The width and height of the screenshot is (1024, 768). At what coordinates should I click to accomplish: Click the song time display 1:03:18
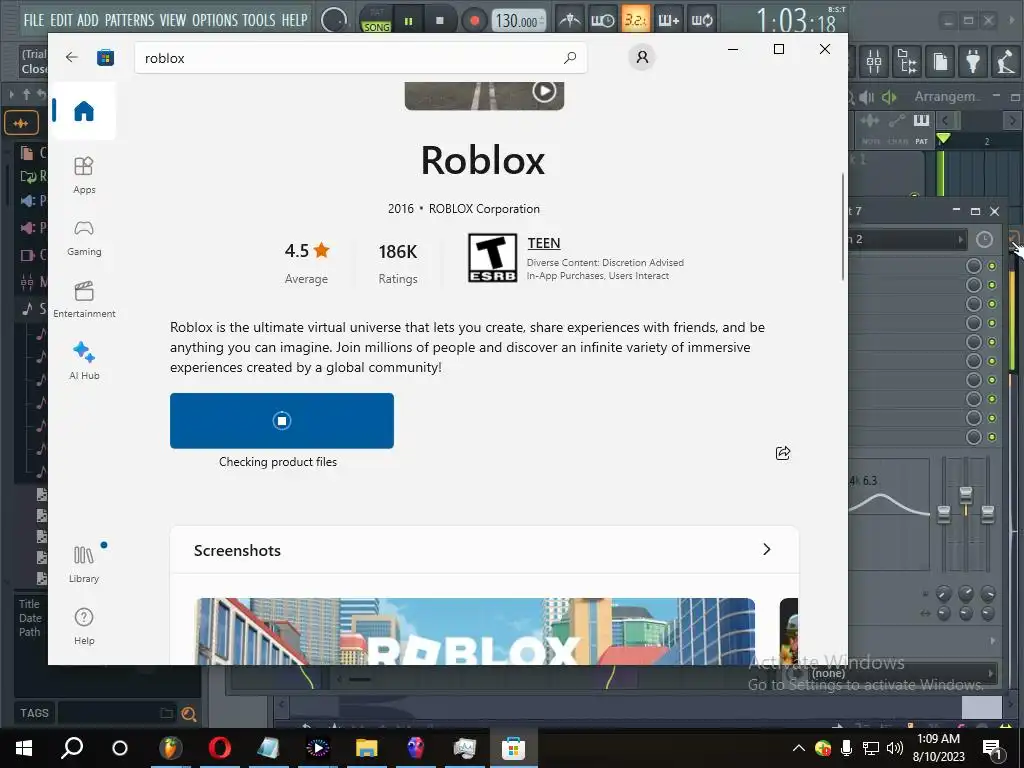click(796, 22)
